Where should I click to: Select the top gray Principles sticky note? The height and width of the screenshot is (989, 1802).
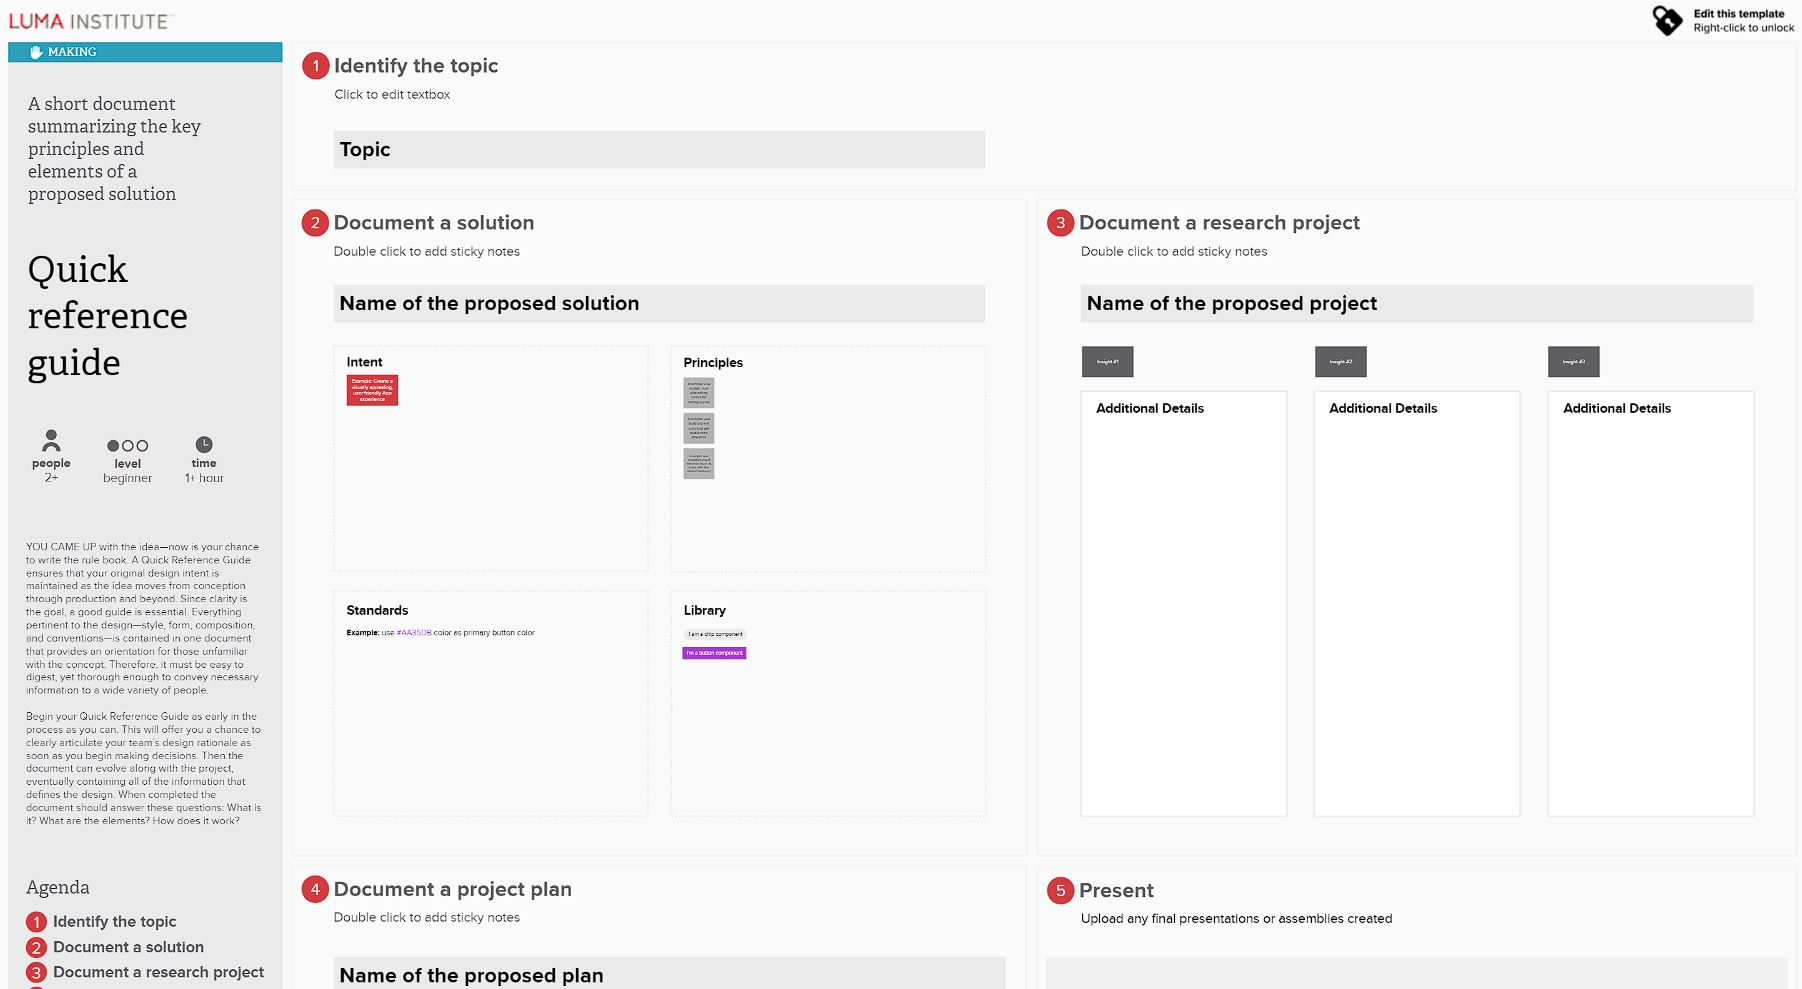coord(699,393)
